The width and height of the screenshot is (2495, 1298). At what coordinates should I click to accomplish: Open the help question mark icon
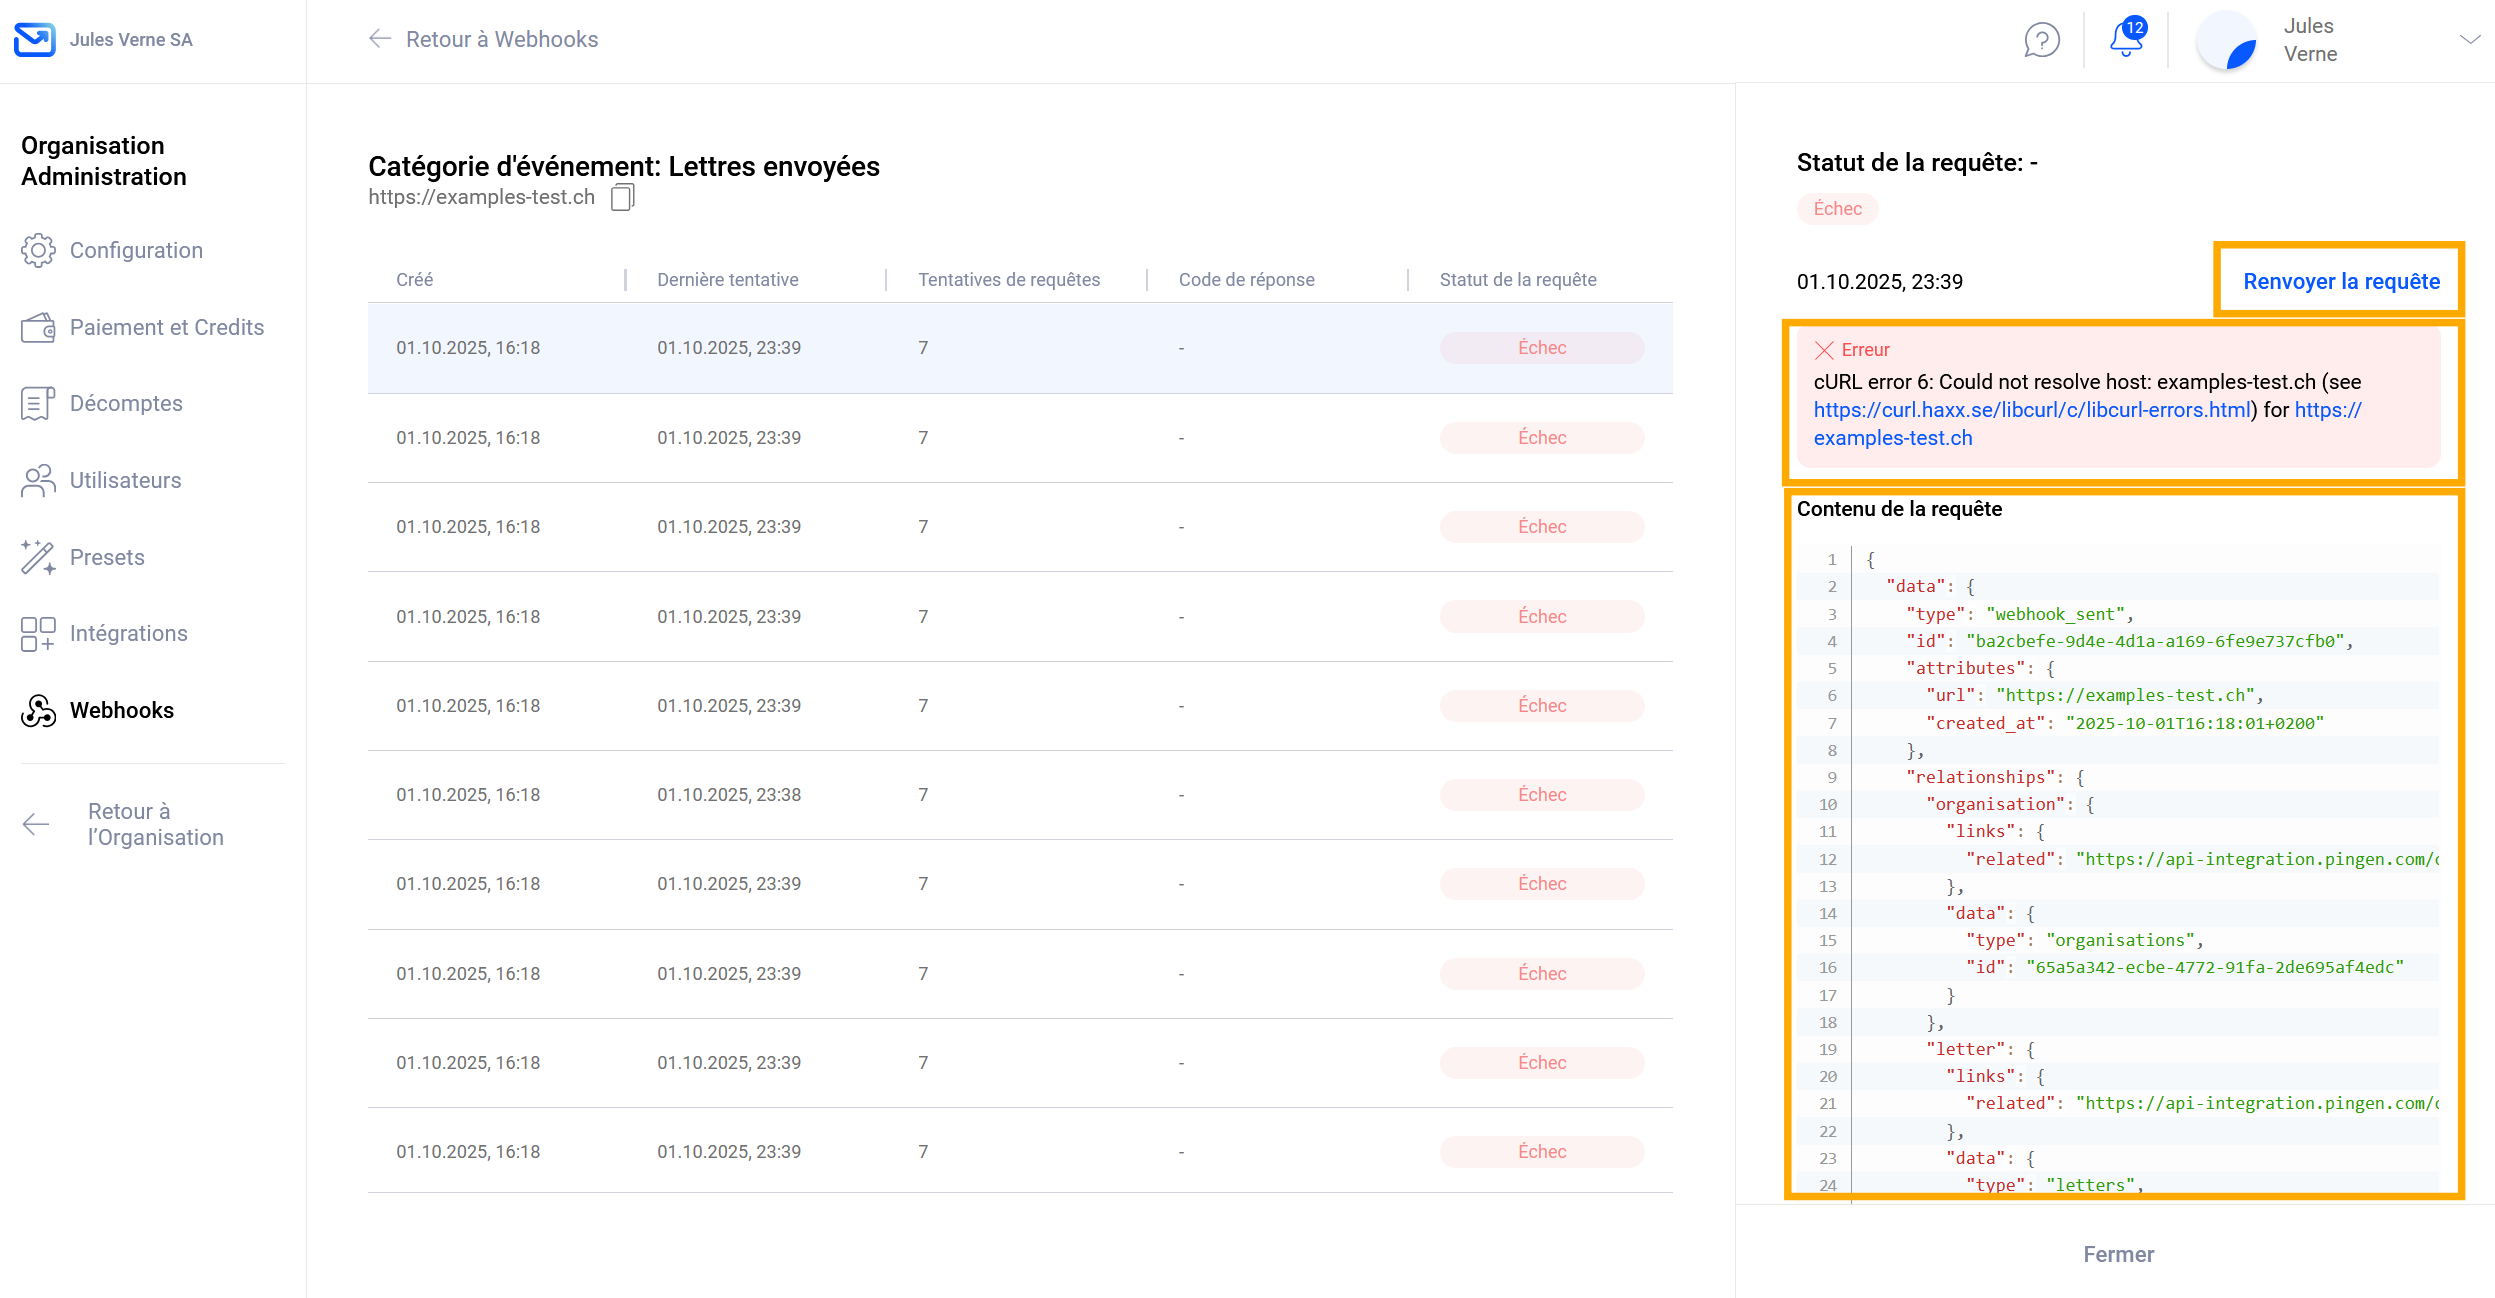point(2041,40)
